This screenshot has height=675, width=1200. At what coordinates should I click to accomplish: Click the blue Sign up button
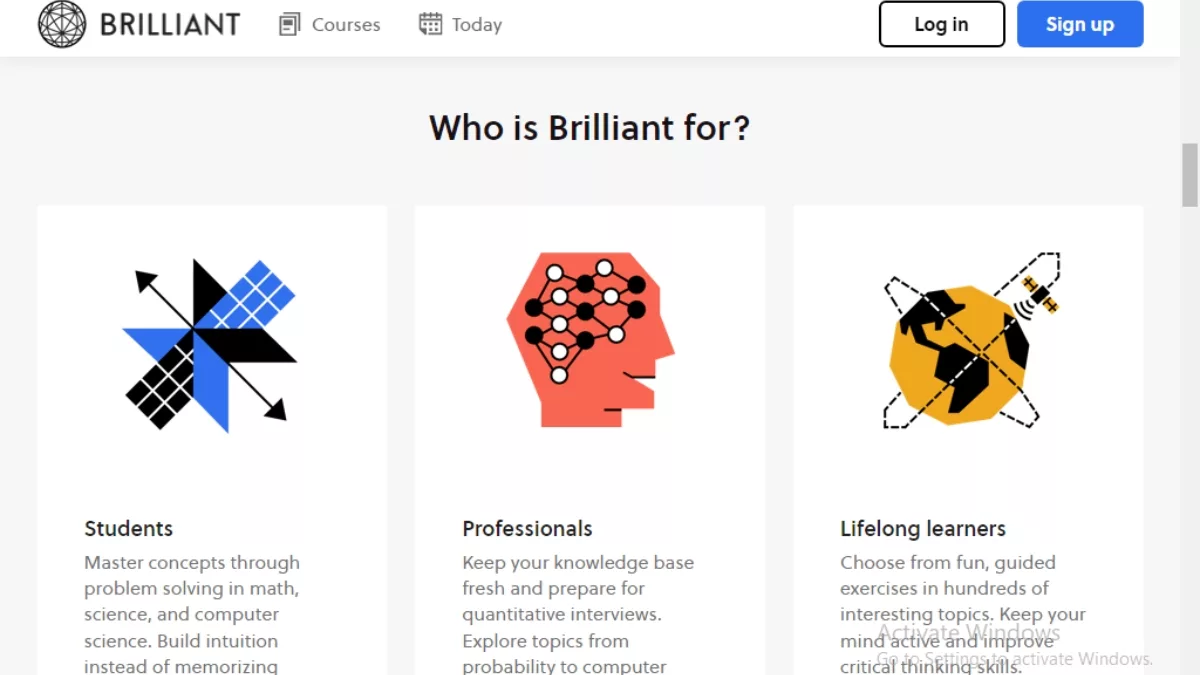[x=1080, y=24]
